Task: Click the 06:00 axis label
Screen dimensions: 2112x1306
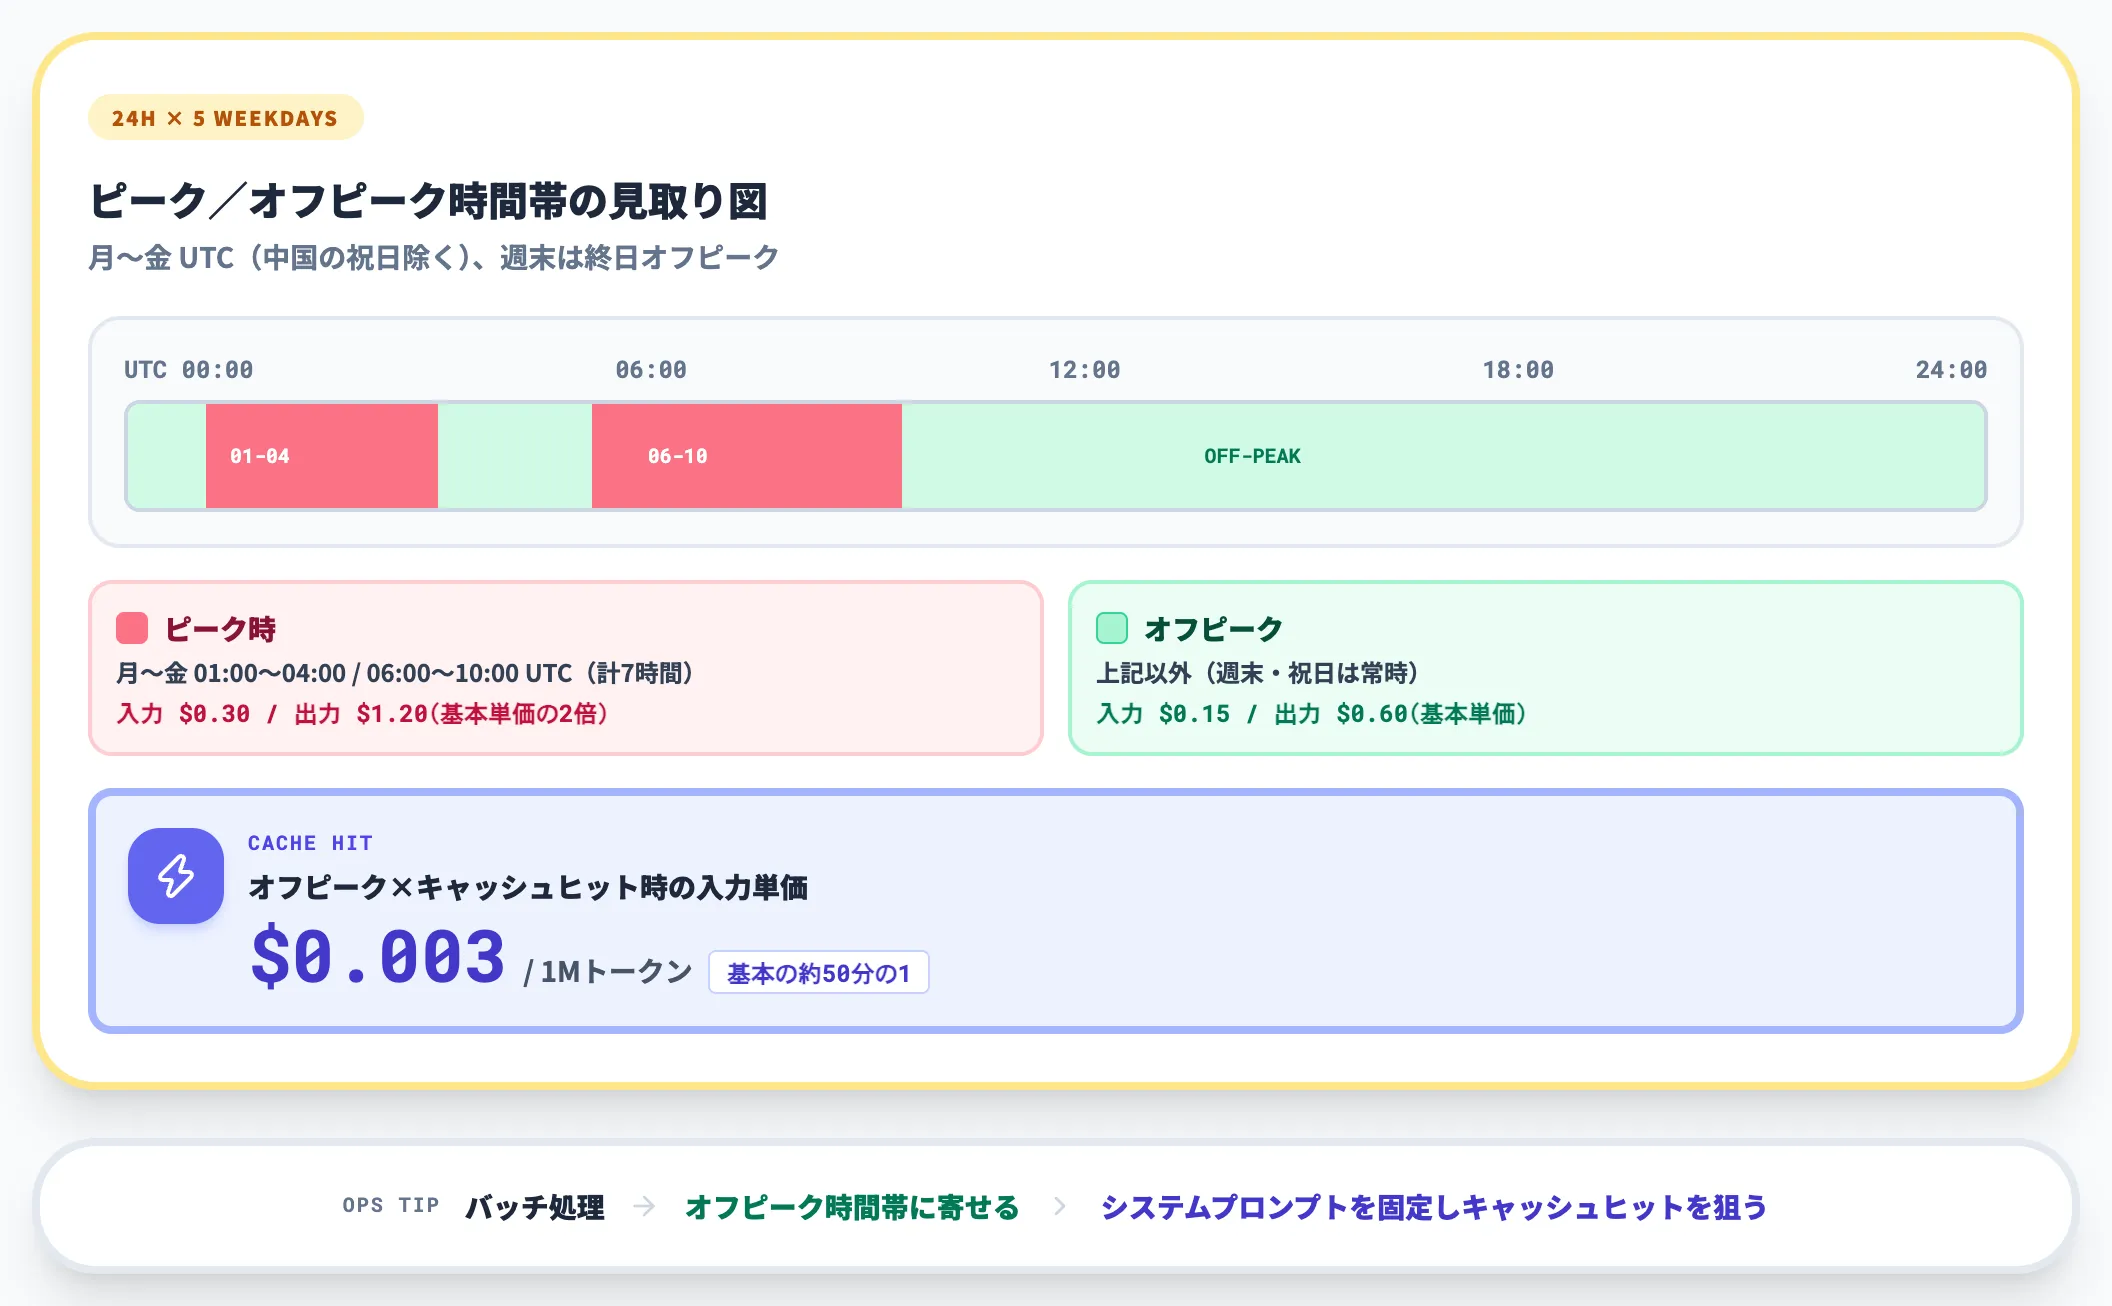Action: click(650, 369)
